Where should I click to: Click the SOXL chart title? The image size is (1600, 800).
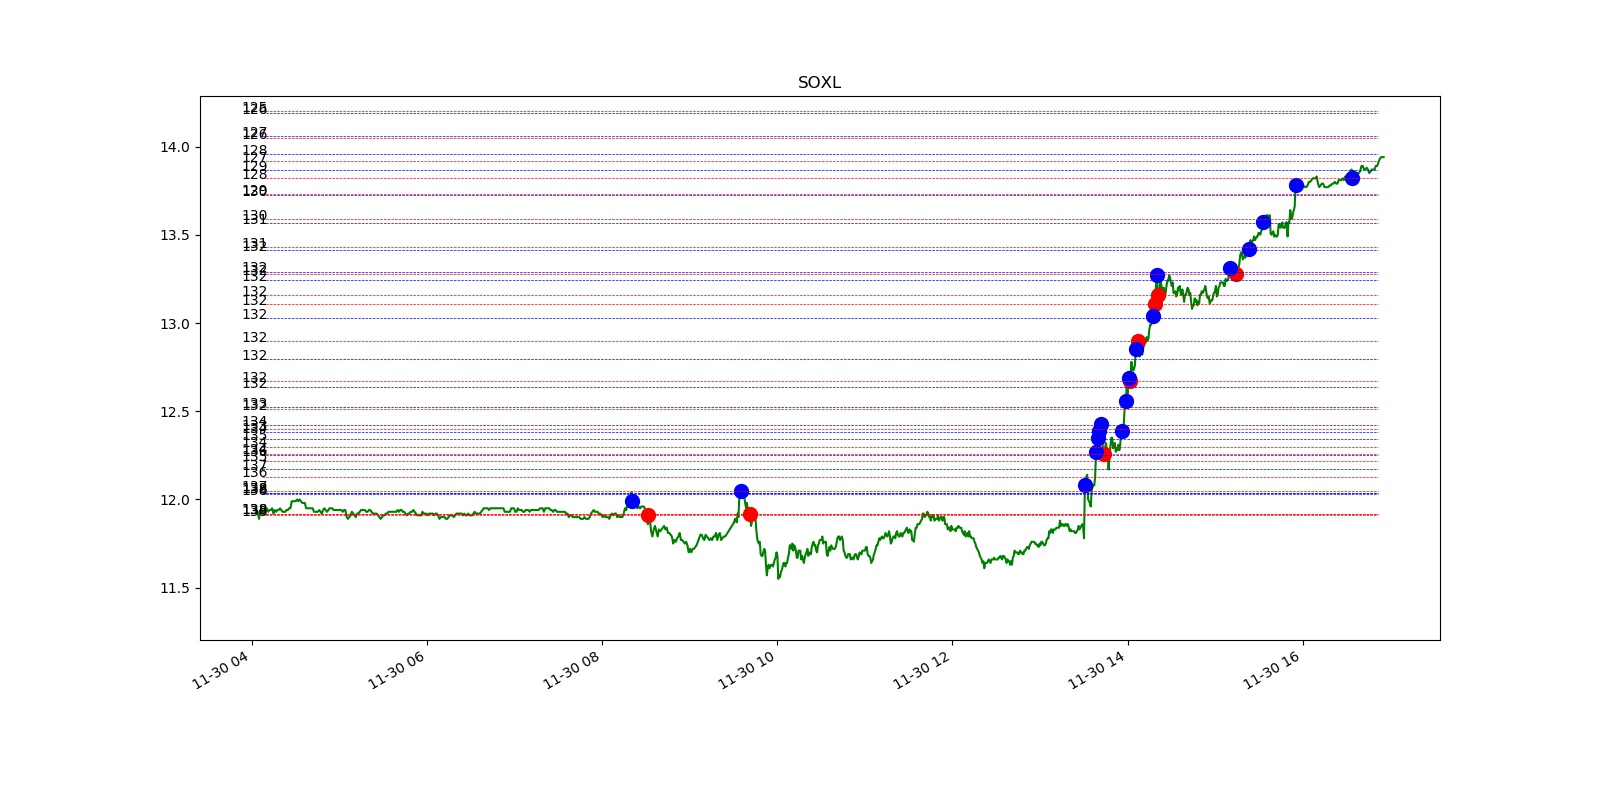click(x=819, y=83)
